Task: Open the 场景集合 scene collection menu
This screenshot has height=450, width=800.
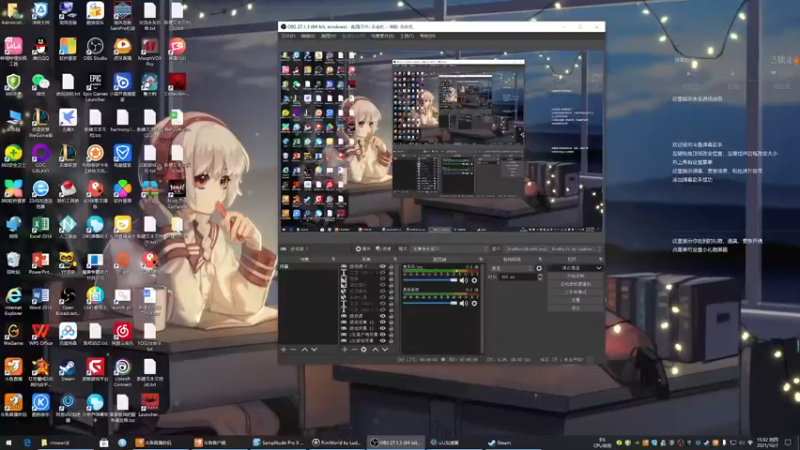Action: (382, 36)
